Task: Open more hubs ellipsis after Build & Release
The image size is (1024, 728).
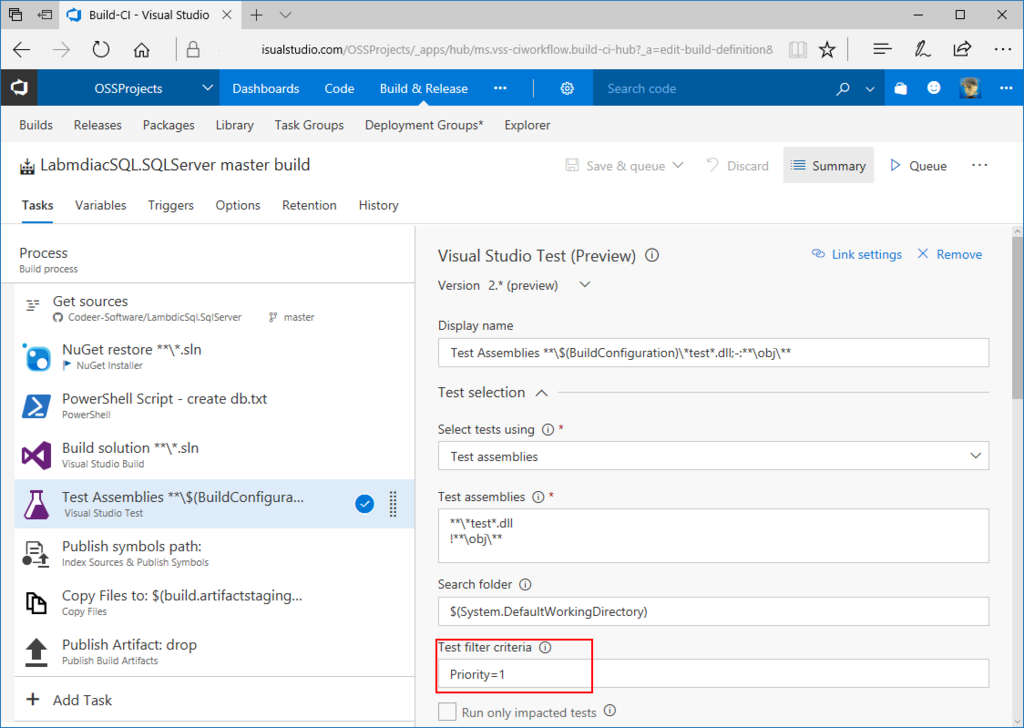Action: 500,88
